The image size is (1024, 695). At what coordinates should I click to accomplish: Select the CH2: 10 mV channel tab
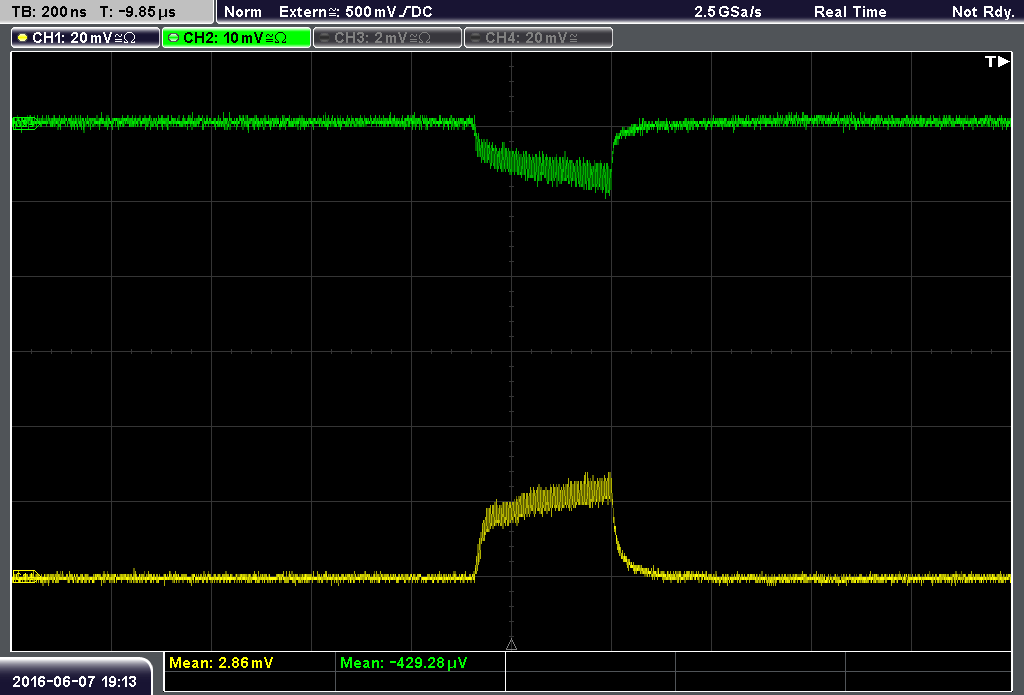(x=236, y=38)
